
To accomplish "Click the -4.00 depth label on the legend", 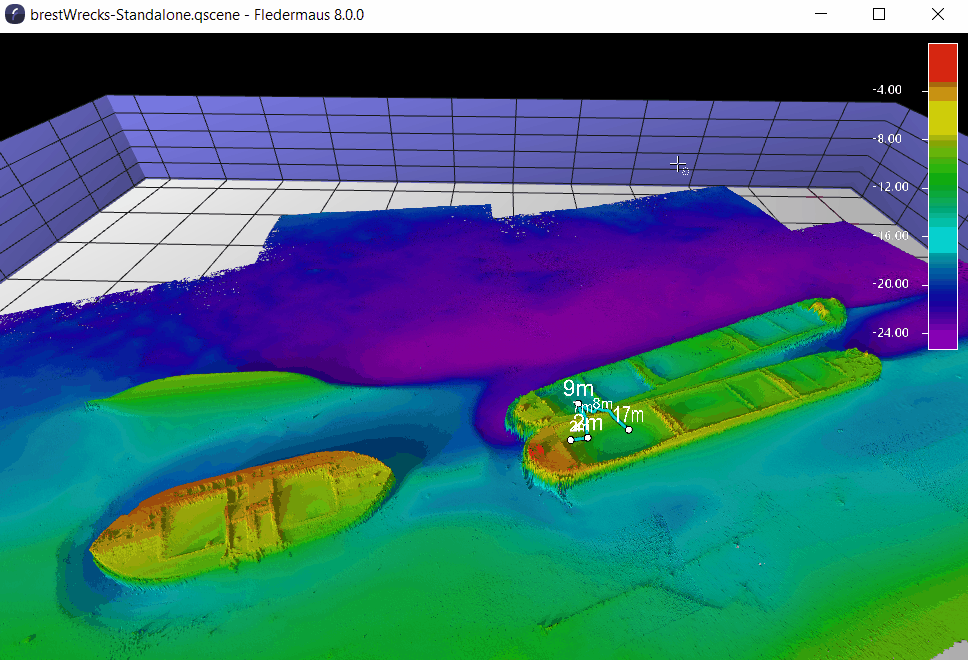I will 887,90.
